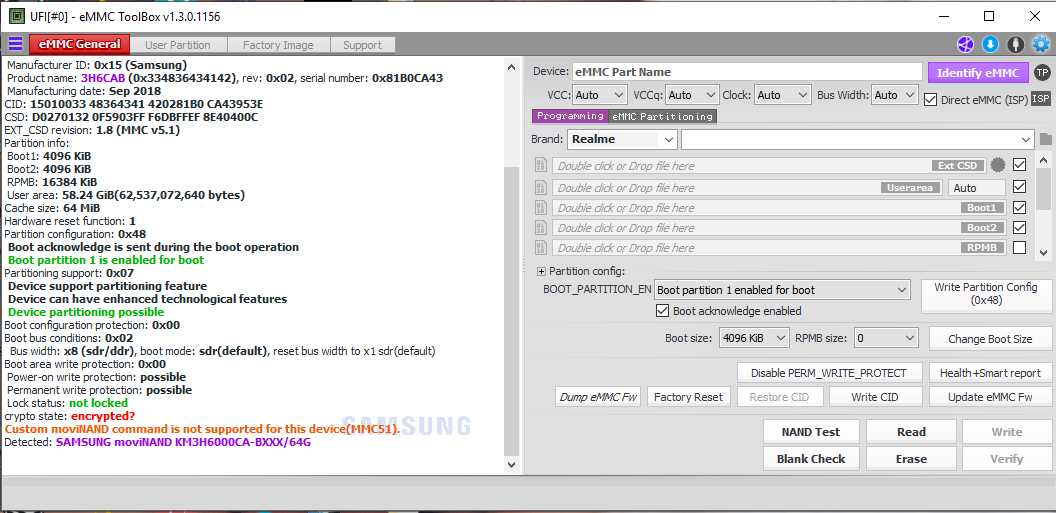1056x513 pixels.
Task: Open the RPMB size dropdown
Action: point(886,338)
